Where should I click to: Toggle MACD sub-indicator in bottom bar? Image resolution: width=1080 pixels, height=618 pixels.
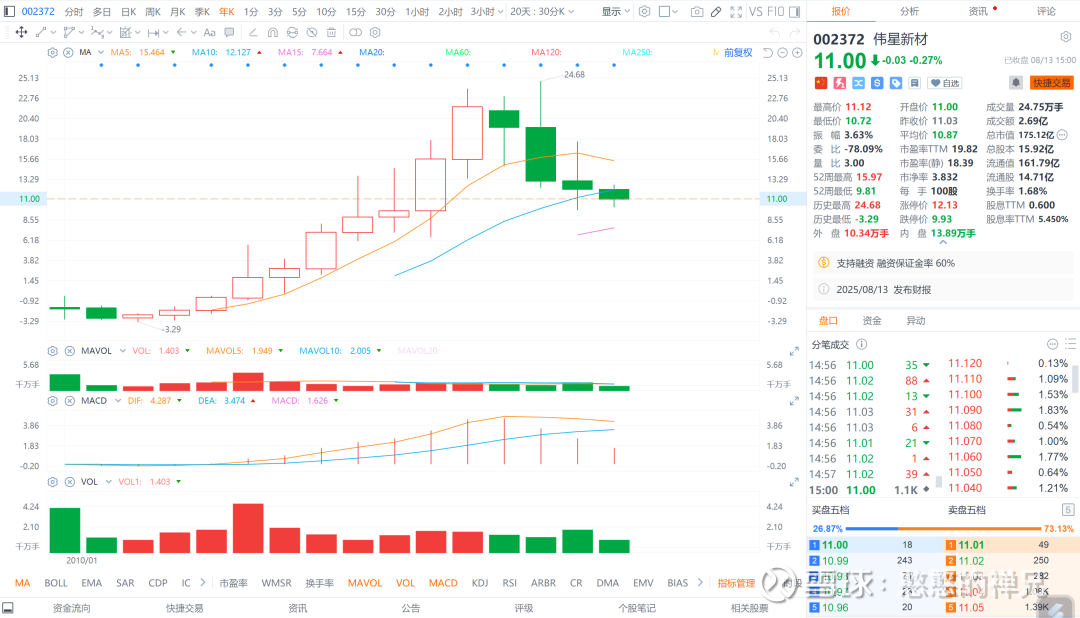443,583
